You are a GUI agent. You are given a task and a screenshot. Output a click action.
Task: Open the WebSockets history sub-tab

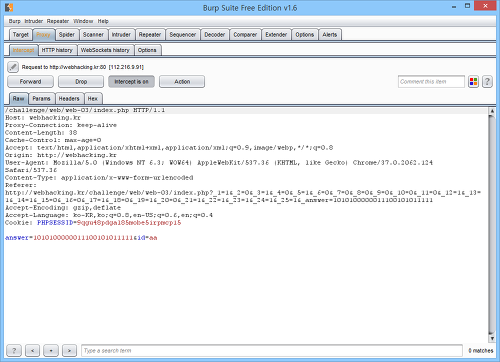tap(105, 50)
